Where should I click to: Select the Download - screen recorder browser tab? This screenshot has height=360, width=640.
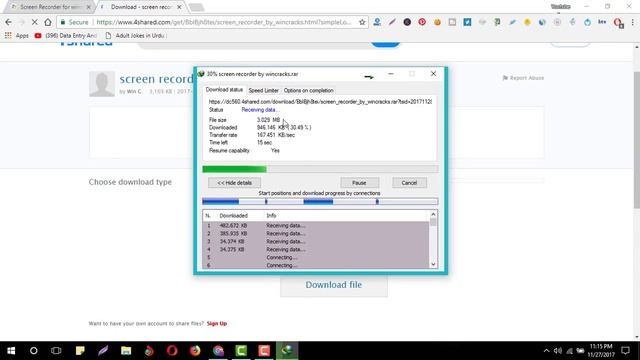point(142,7)
